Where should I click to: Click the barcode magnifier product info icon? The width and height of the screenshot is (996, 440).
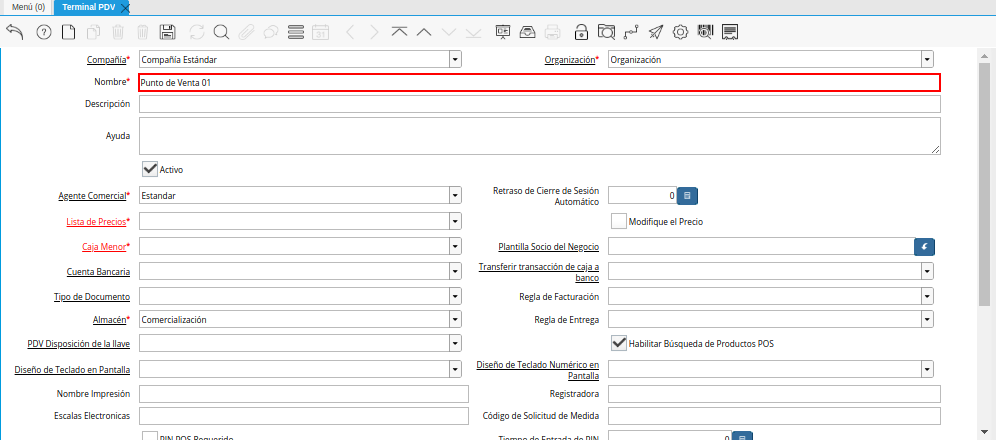point(706,32)
